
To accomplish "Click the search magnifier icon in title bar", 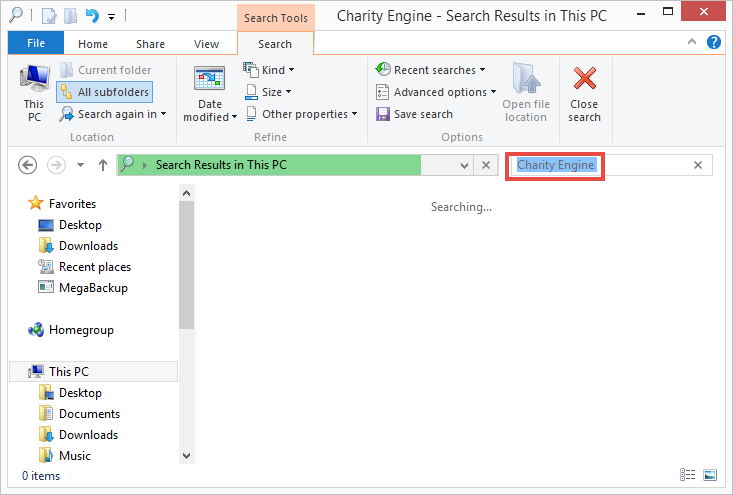I will 16,14.
